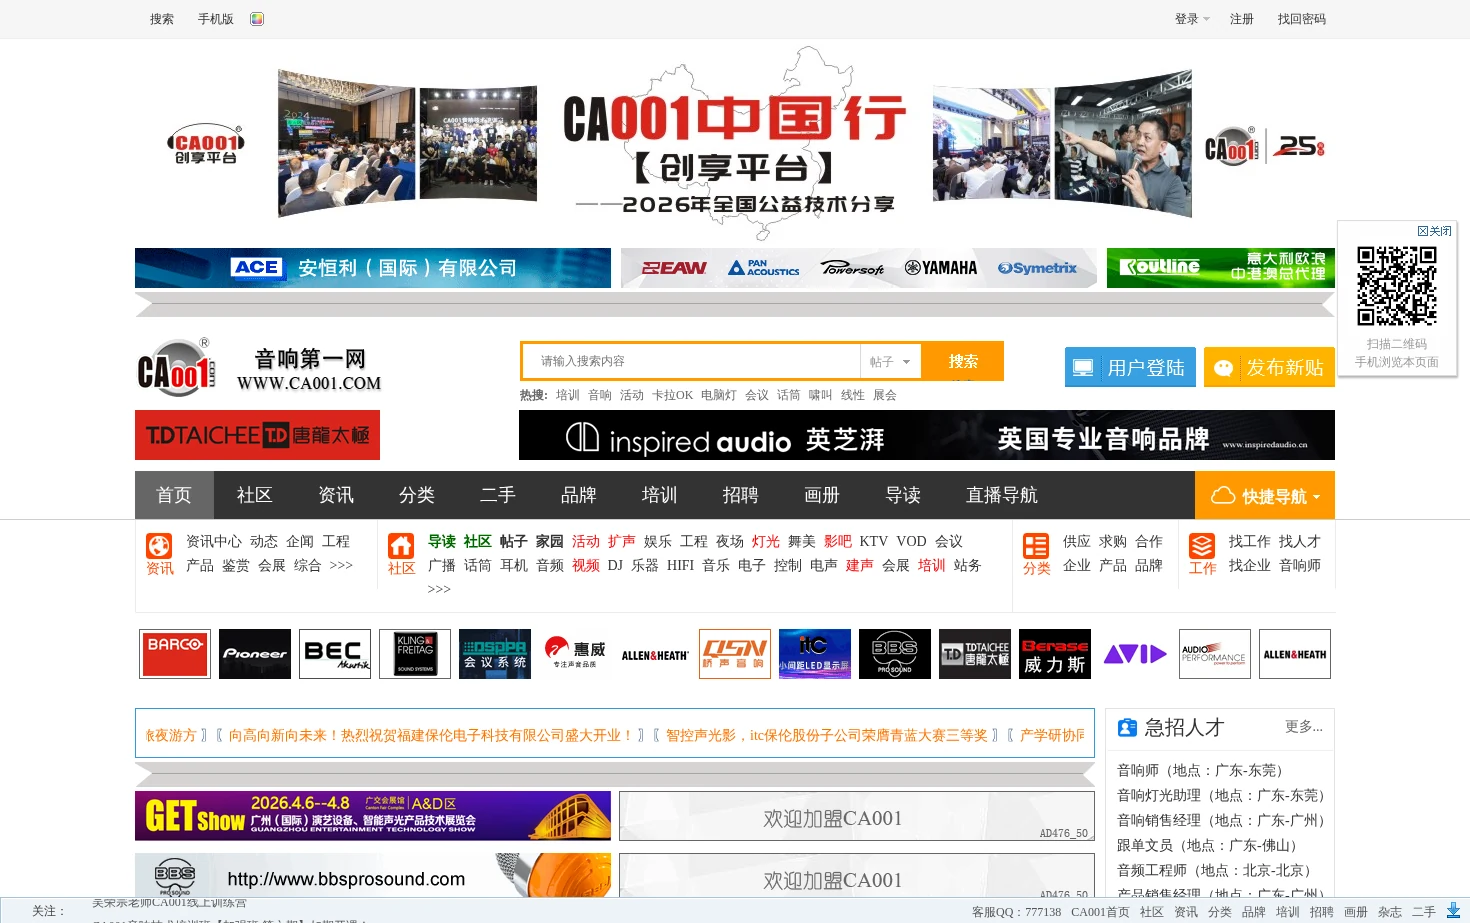Click 供应 in 分类 section
This screenshot has height=923, width=1470.
click(1076, 541)
